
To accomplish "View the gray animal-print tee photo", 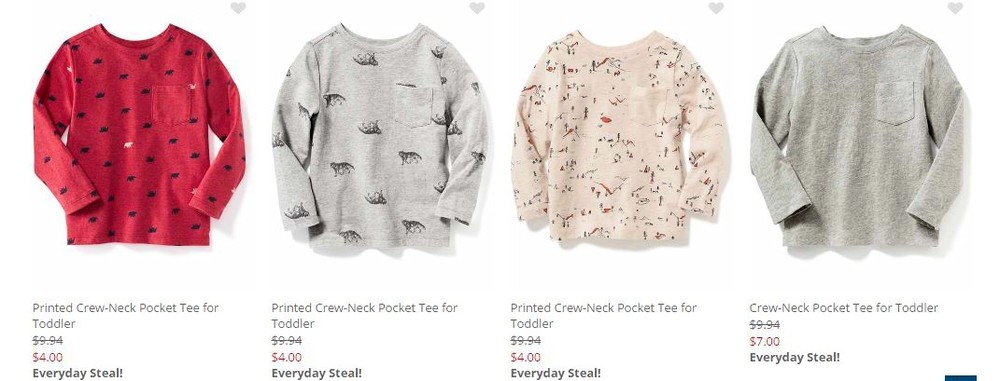I will pyautogui.click(x=379, y=135).
